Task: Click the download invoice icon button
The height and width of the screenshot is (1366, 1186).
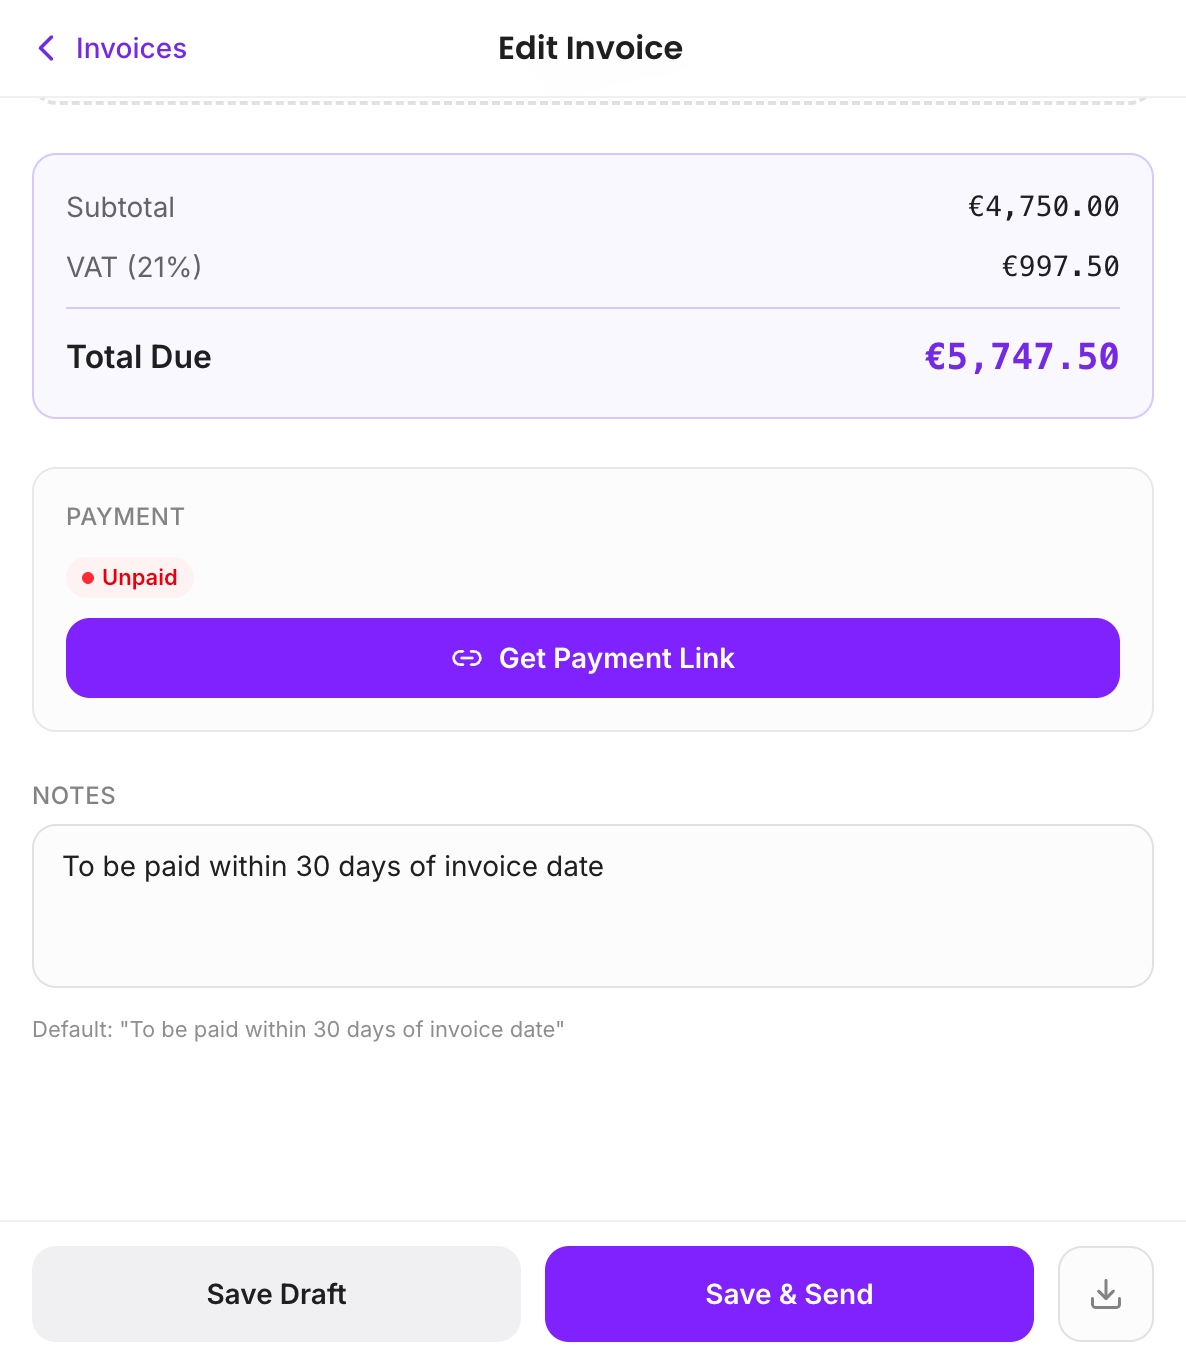Action: coord(1105,1293)
